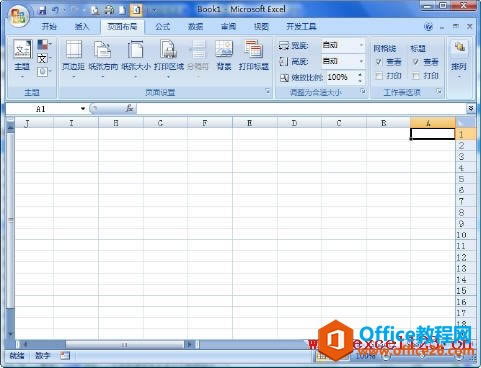481x368 pixels.
Task: Switch to the 开发工具 developer tab
Action: click(301, 27)
